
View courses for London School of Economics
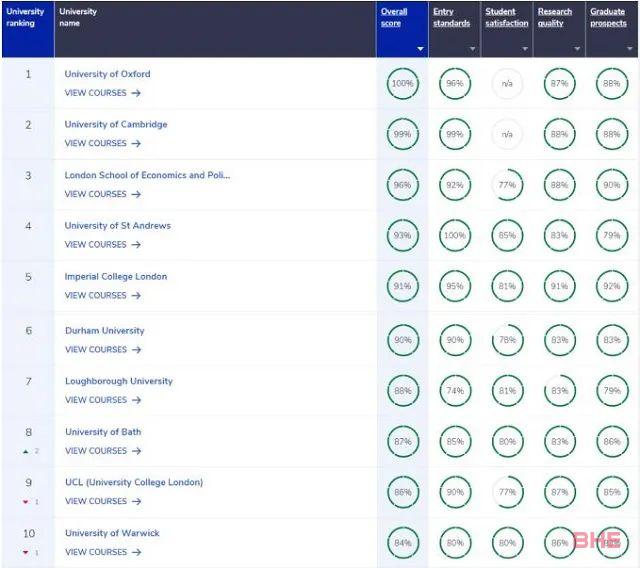pyautogui.click(x=102, y=194)
